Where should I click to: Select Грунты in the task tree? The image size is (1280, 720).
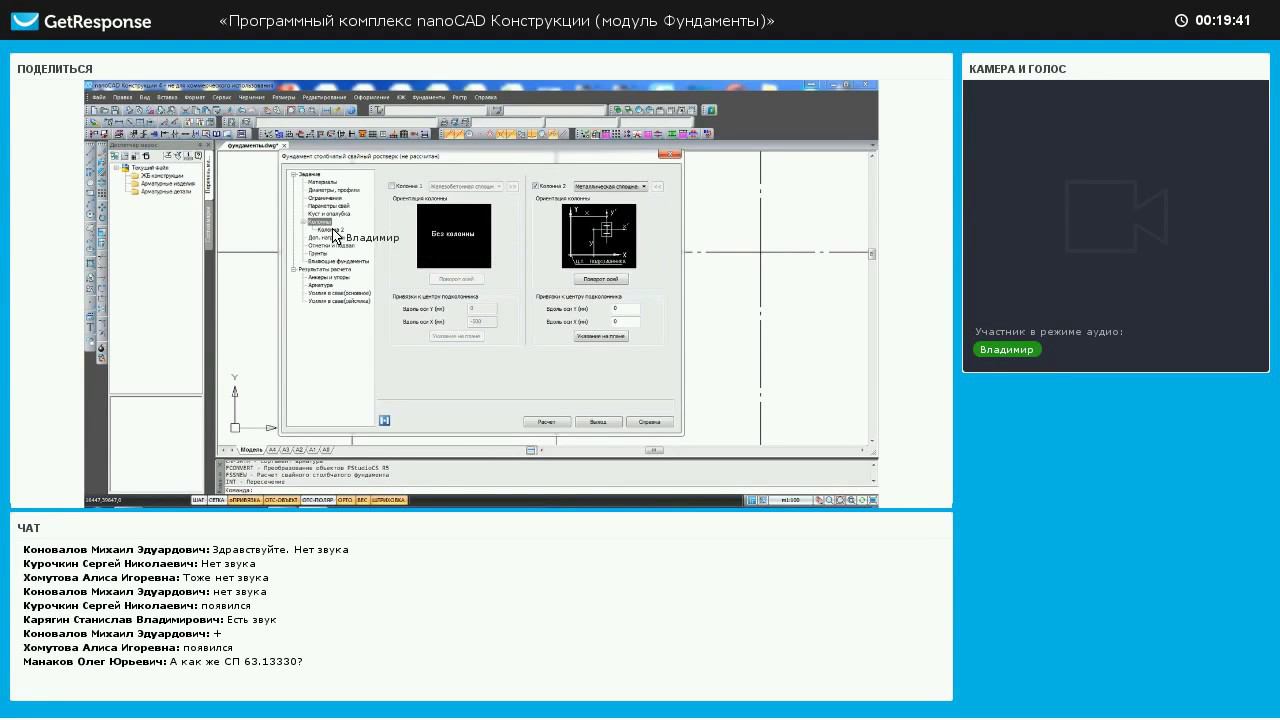click(318, 254)
